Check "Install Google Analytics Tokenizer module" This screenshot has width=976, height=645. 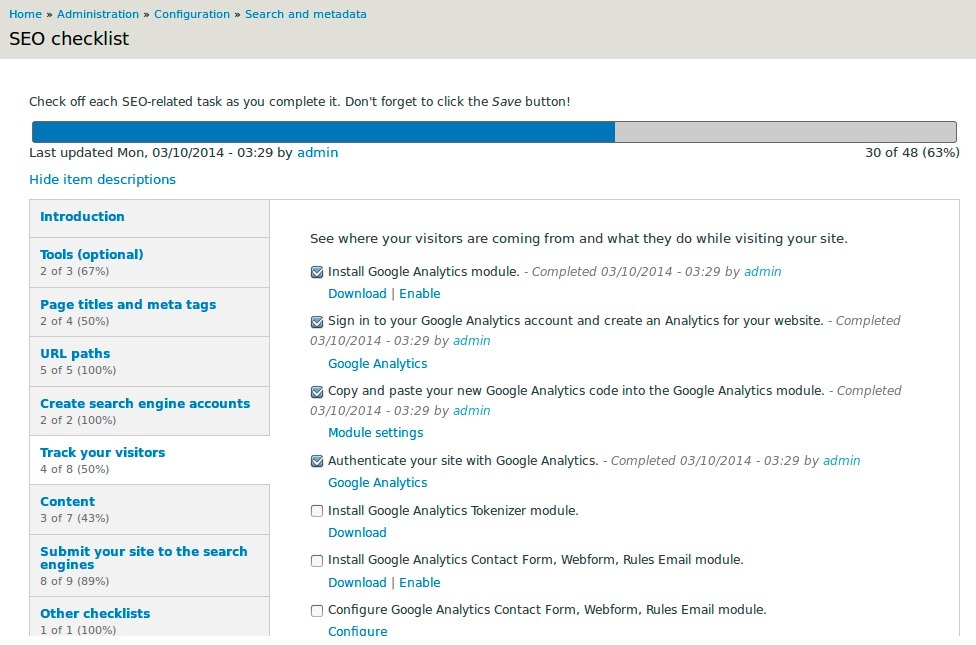tap(316, 510)
